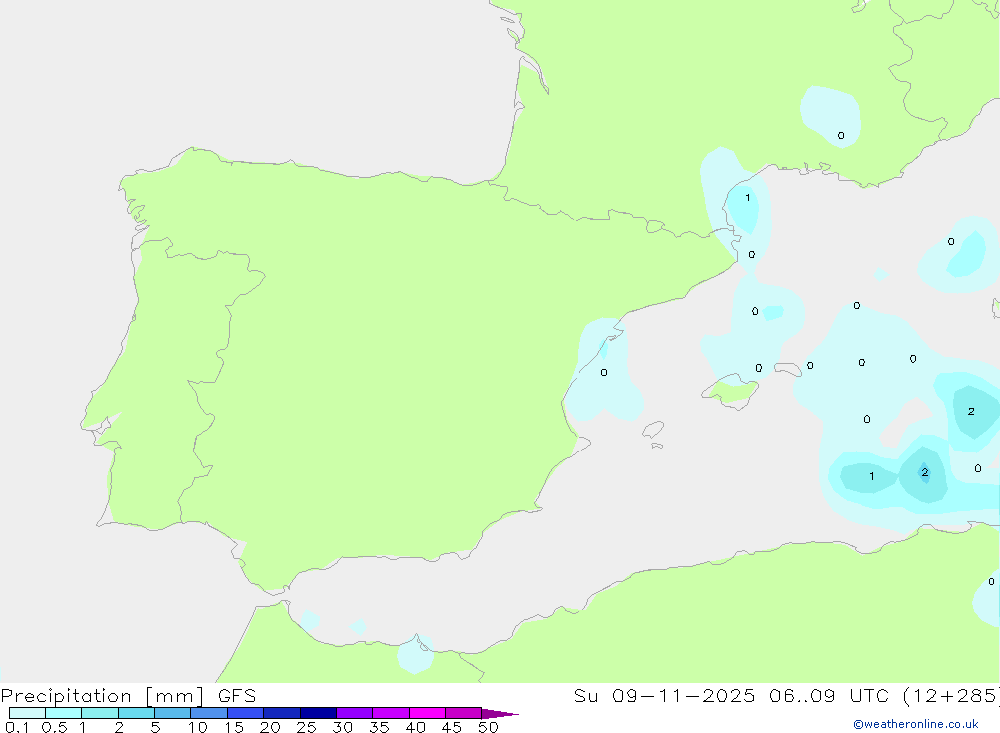Screen dimensions: 1000x733
Task: Choose the 35–40 mm violet legend swatch
Action: pyautogui.click(x=390, y=713)
